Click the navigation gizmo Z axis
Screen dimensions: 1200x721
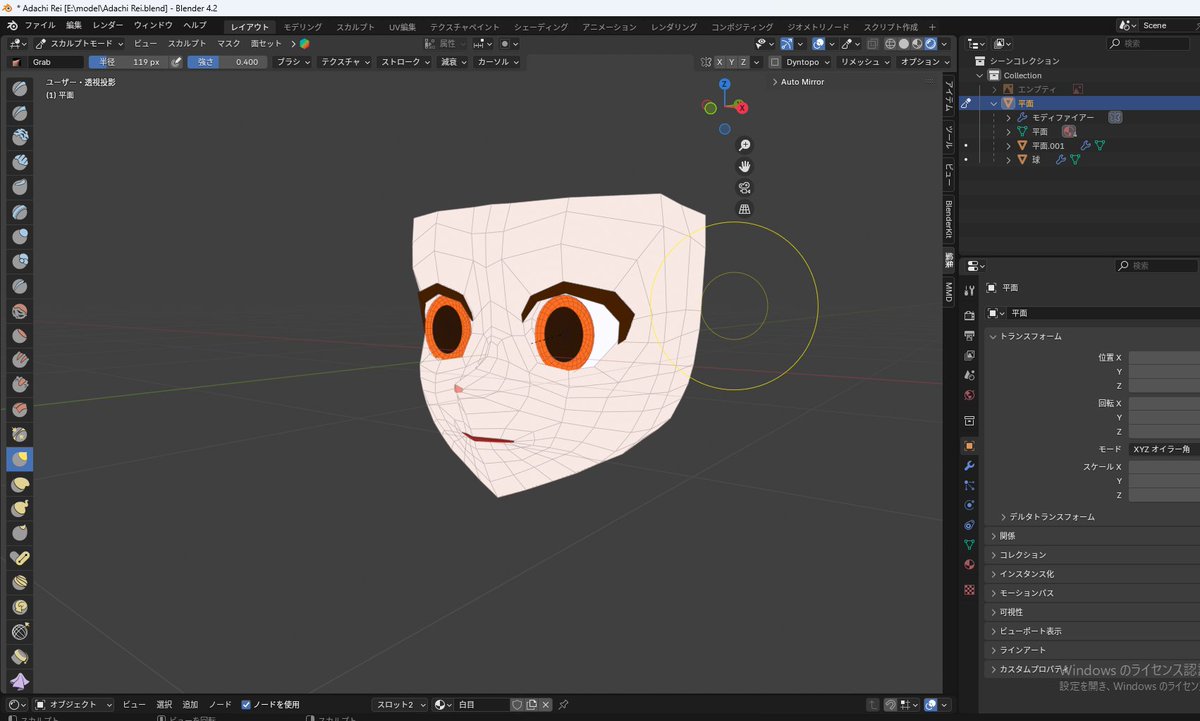724,85
